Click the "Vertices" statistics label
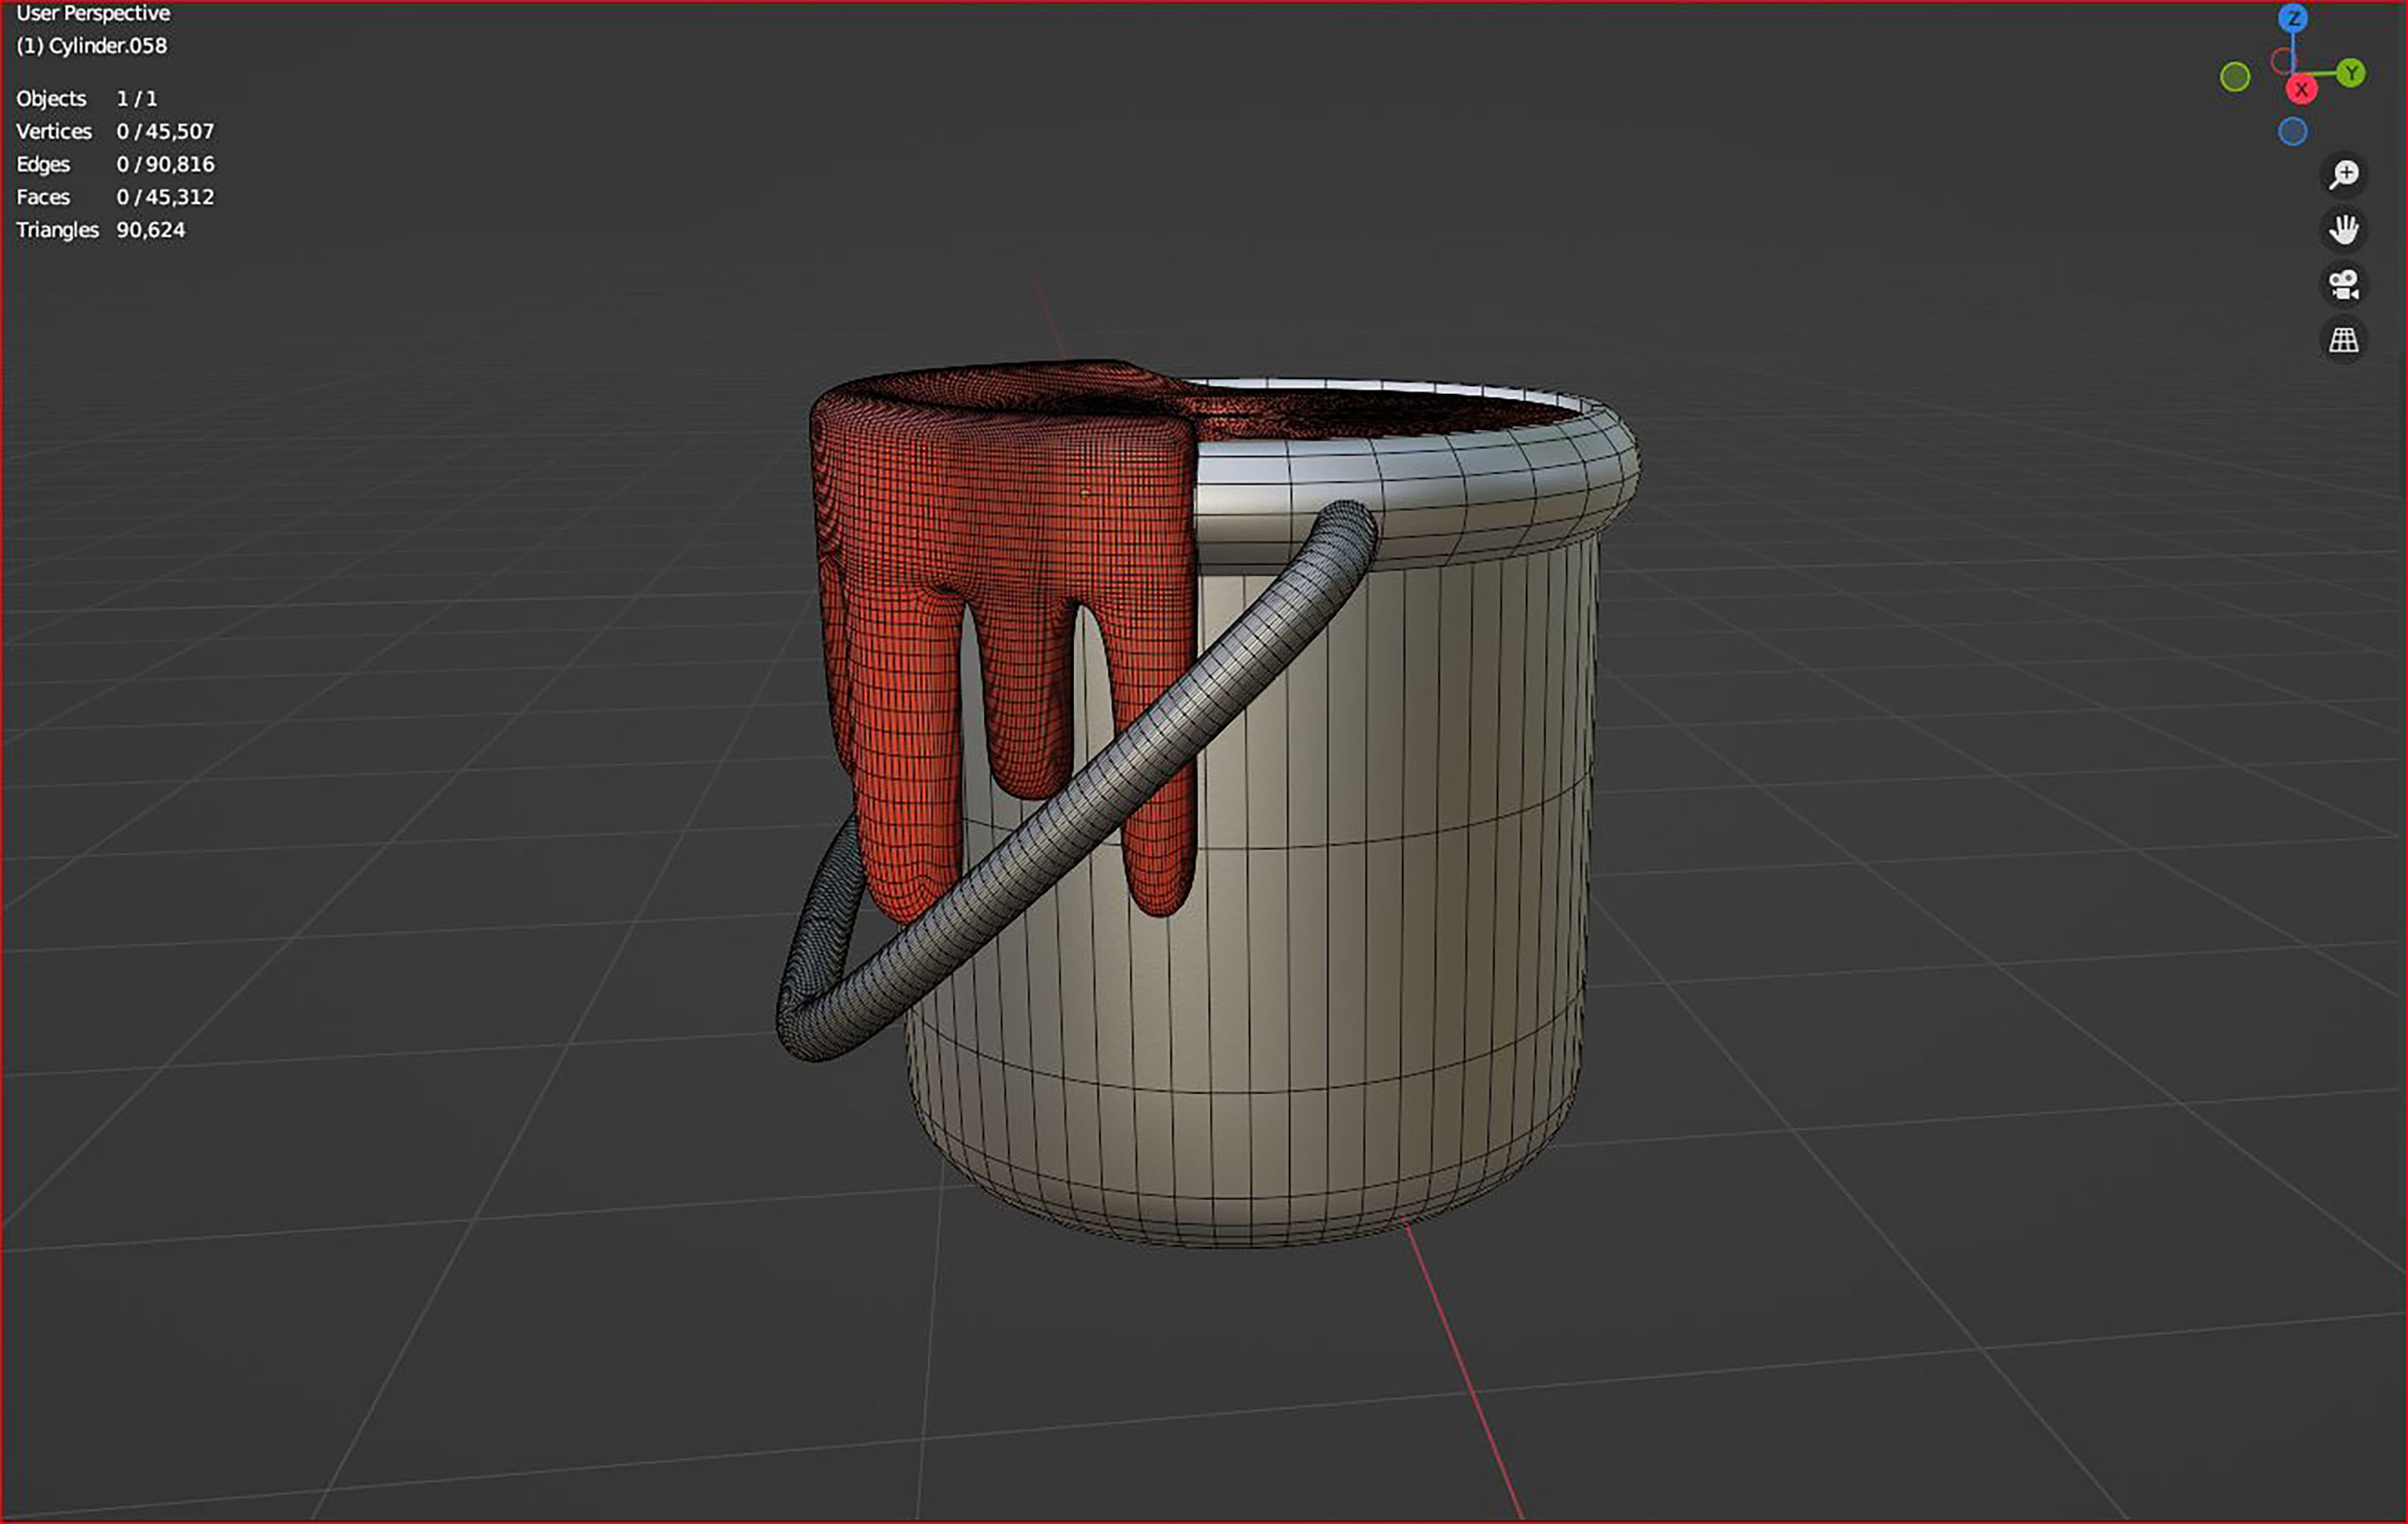 pyautogui.click(x=54, y=131)
